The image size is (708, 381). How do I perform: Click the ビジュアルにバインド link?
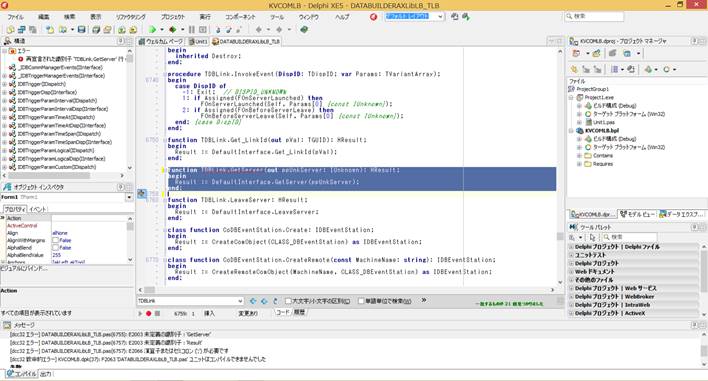[x=24, y=268]
